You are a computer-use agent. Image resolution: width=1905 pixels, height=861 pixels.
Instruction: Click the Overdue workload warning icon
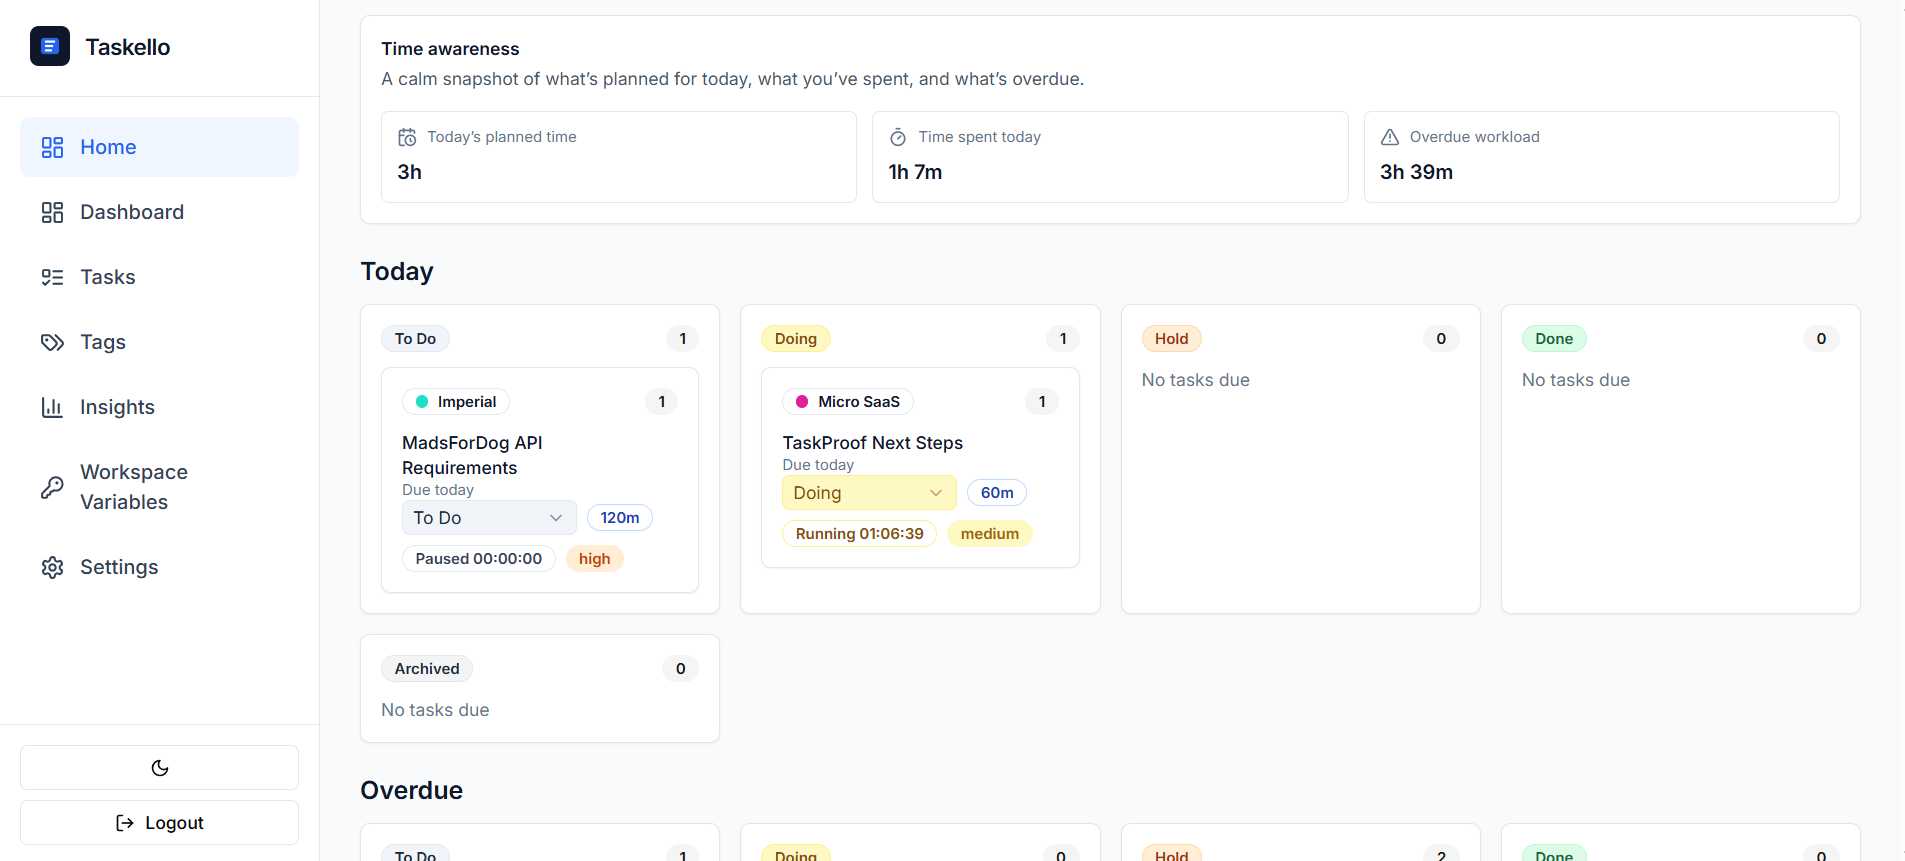[1390, 137]
